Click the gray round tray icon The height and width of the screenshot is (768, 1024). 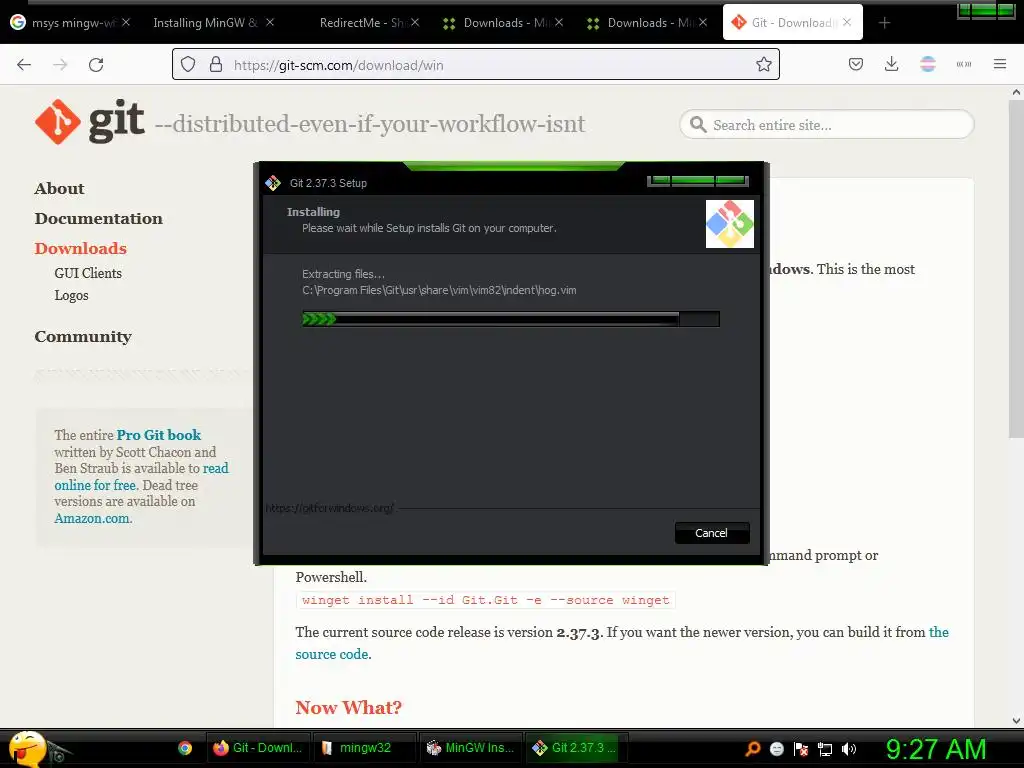776,748
